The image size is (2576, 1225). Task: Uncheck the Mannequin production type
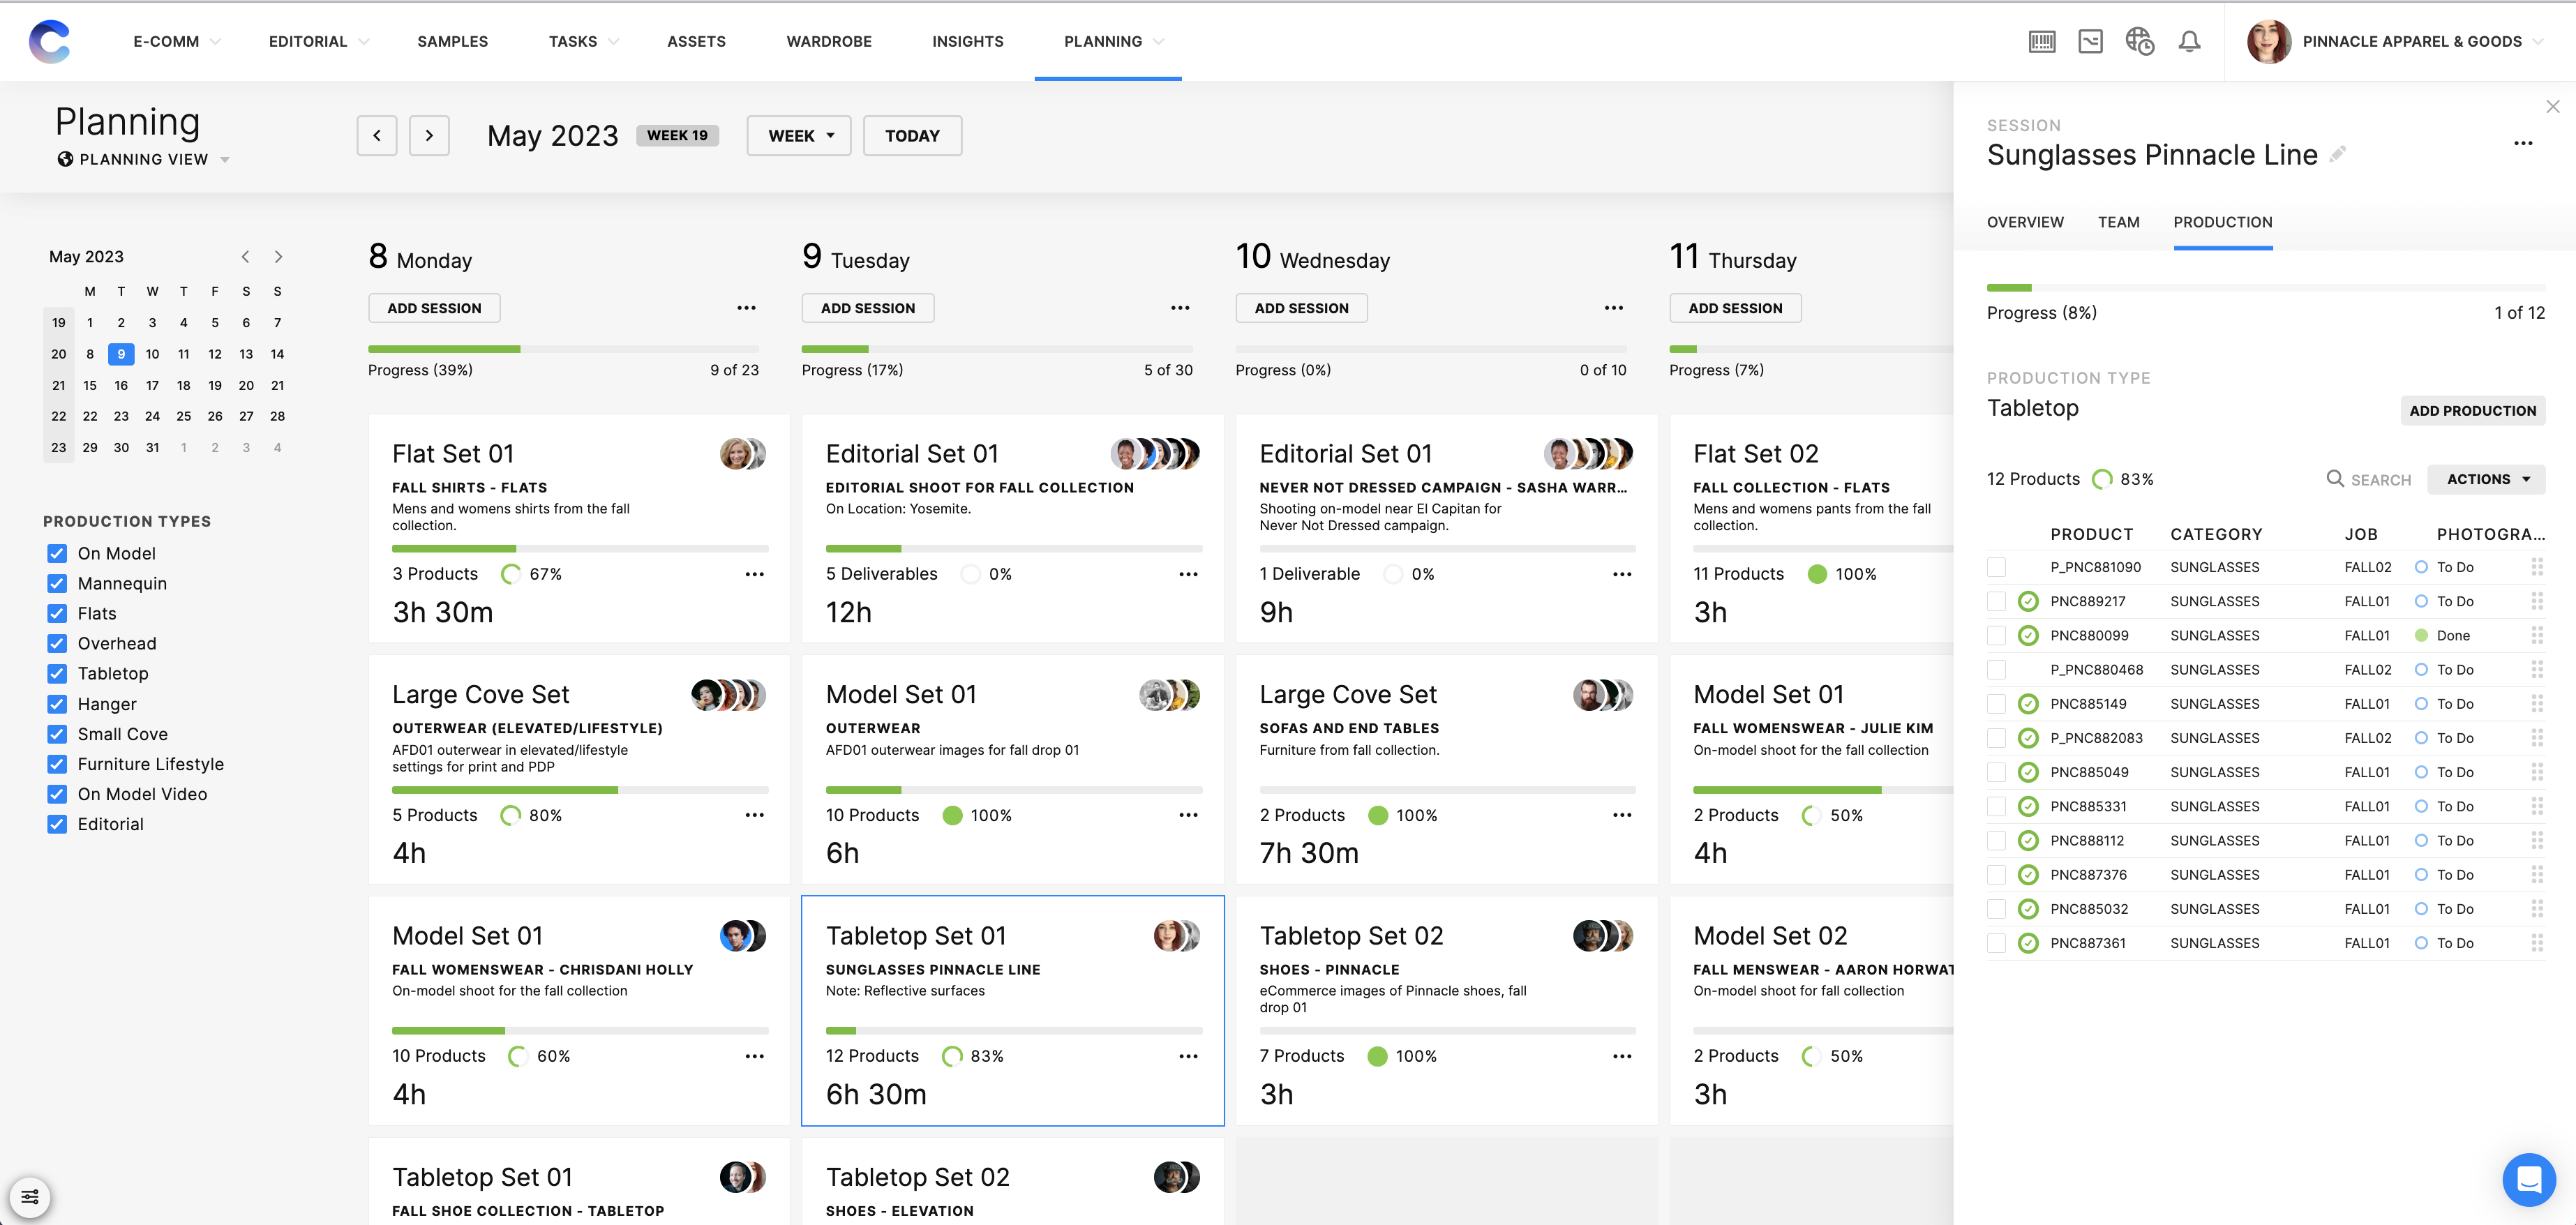coord(57,583)
